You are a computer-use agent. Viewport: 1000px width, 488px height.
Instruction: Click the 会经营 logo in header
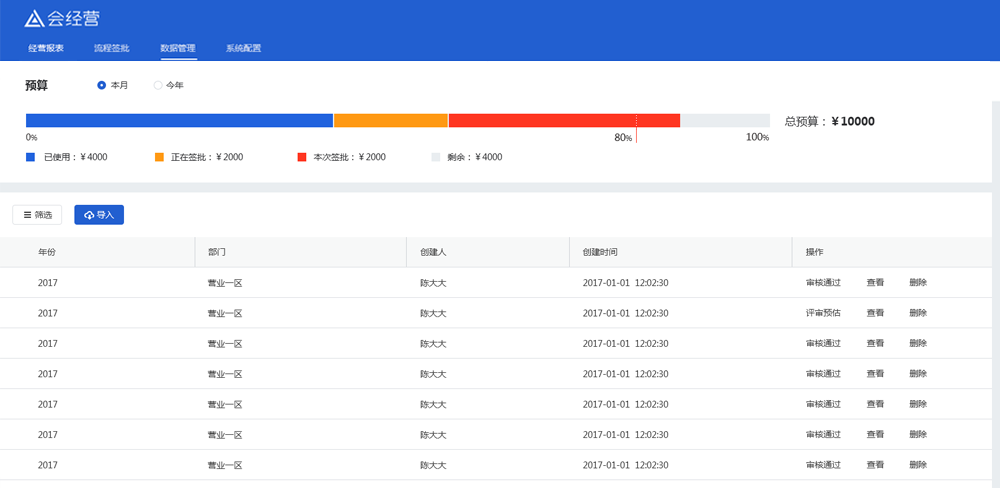click(x=62, y=19)
